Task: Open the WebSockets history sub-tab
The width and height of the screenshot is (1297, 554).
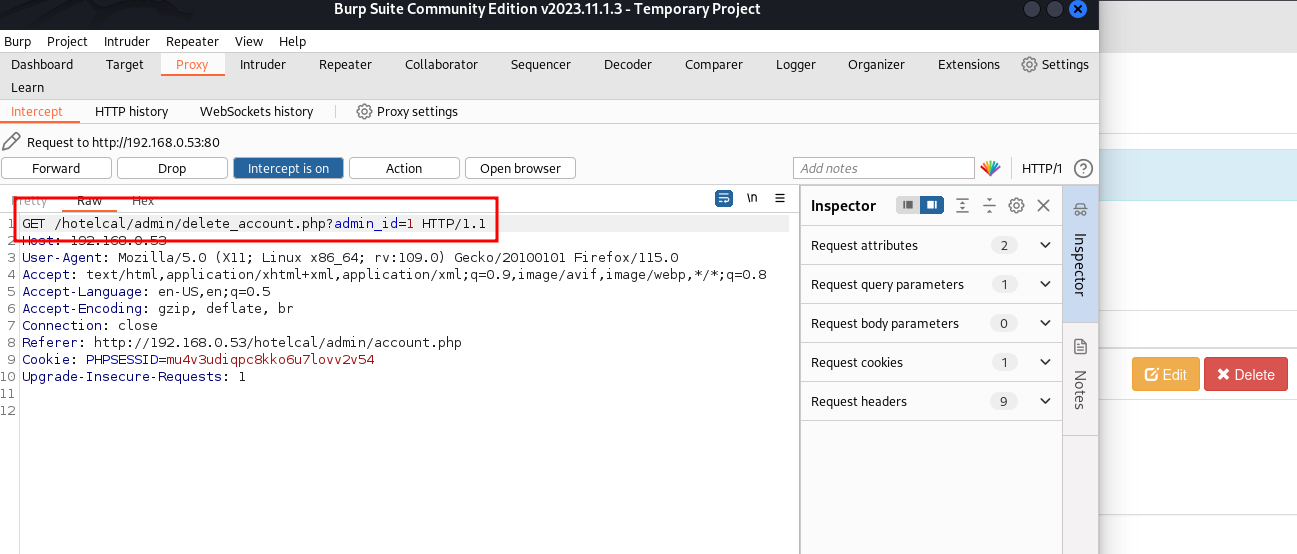Action: tap(257, 111)
